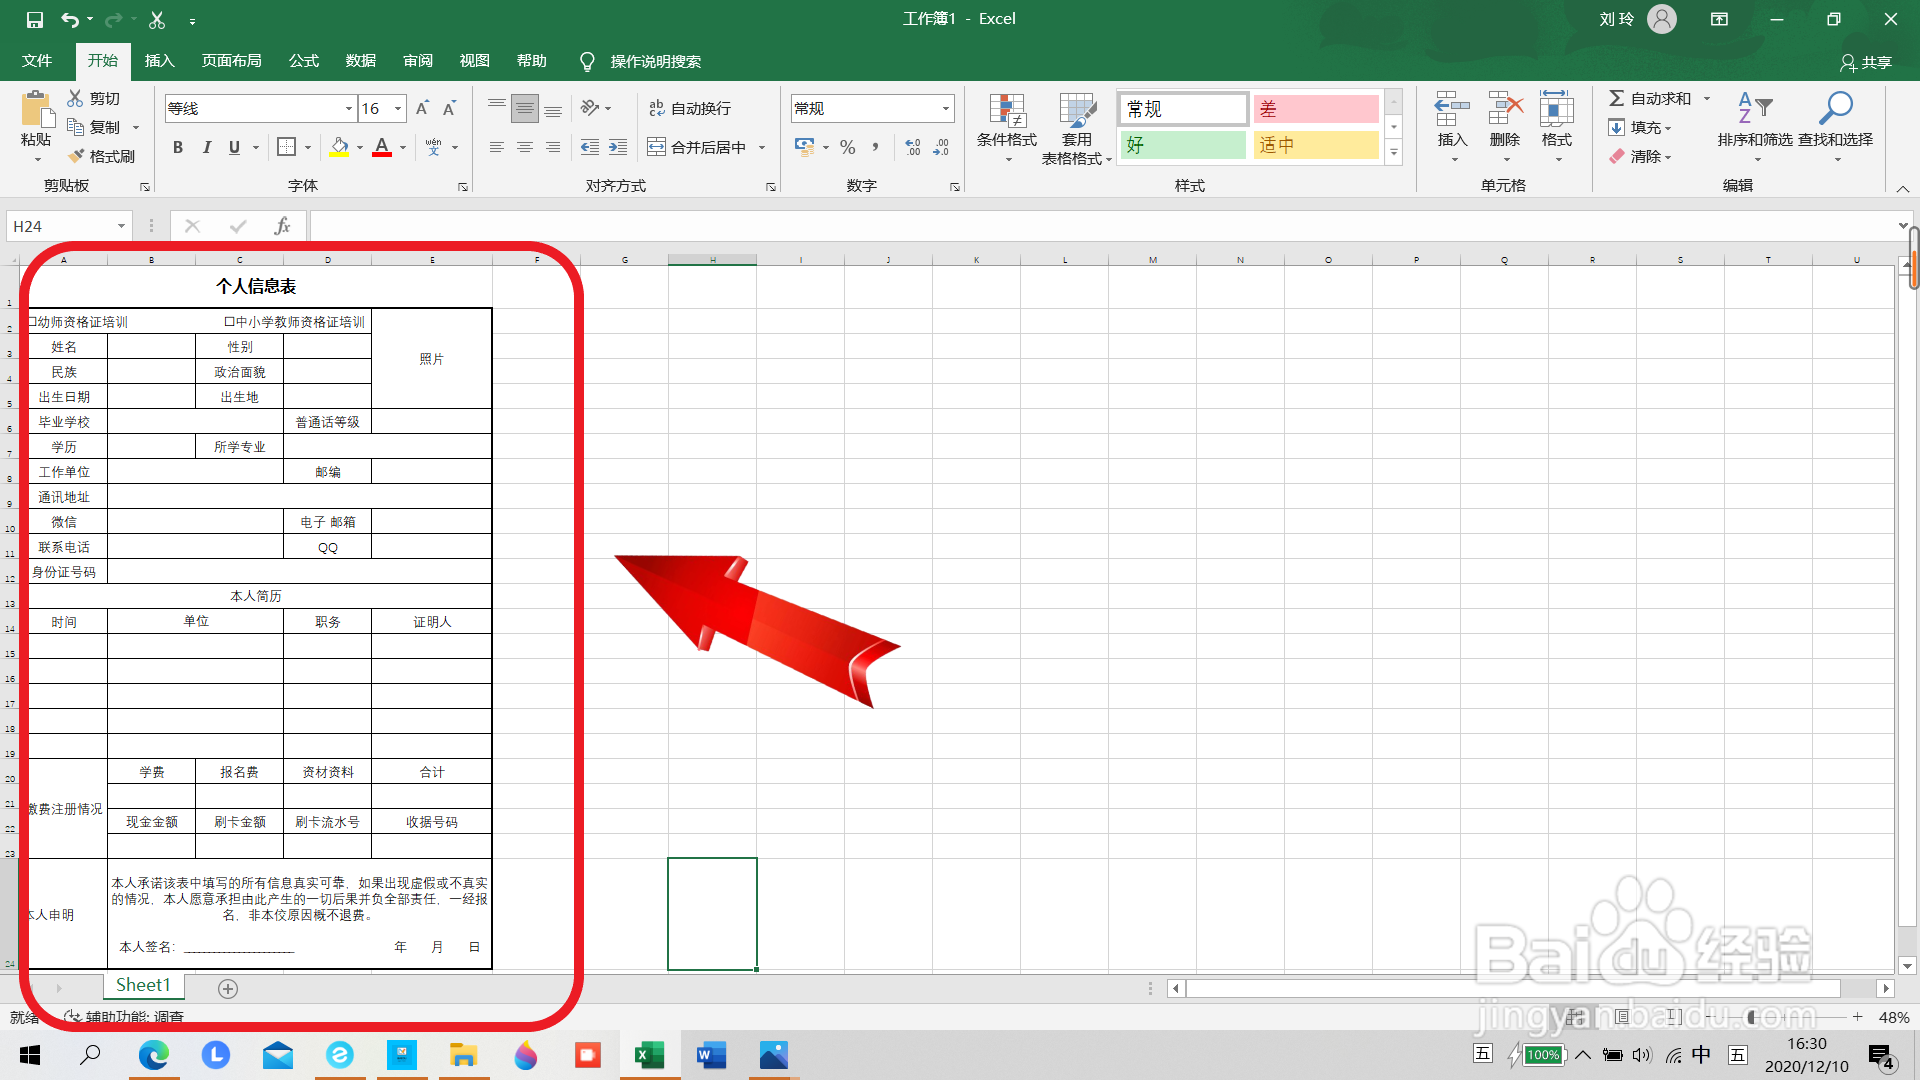
Task: Click the 共享 share button
Action: [1866, 62]
